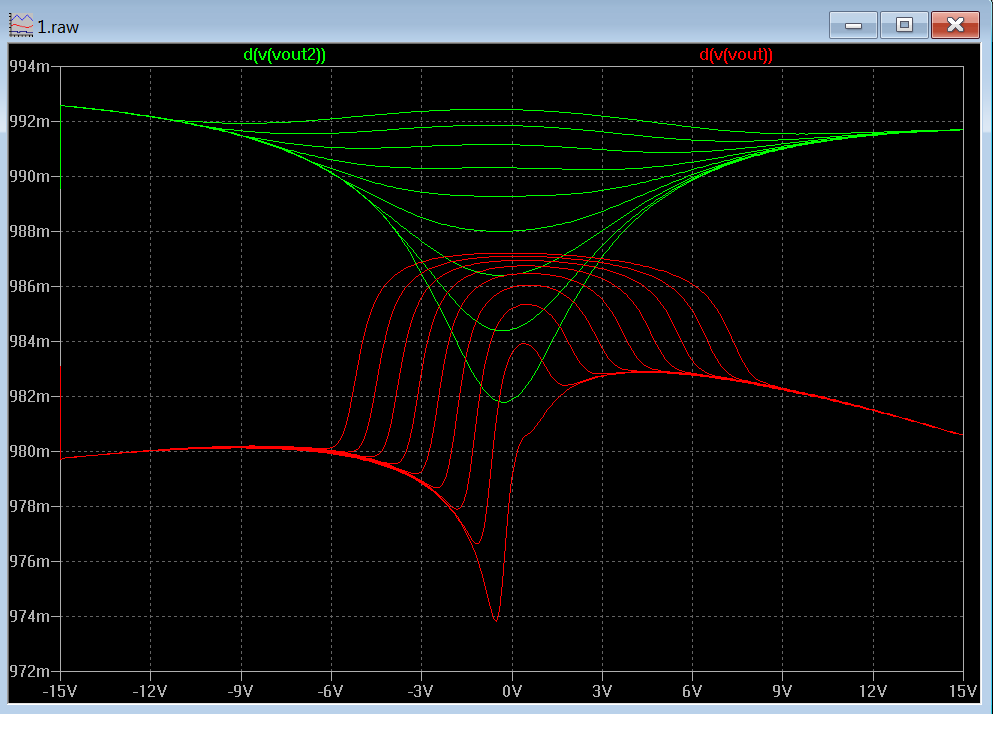Click the 12V horizontal axis label
Image resolution: width=993 pixels, height=735 pixels.
(873, 691)
